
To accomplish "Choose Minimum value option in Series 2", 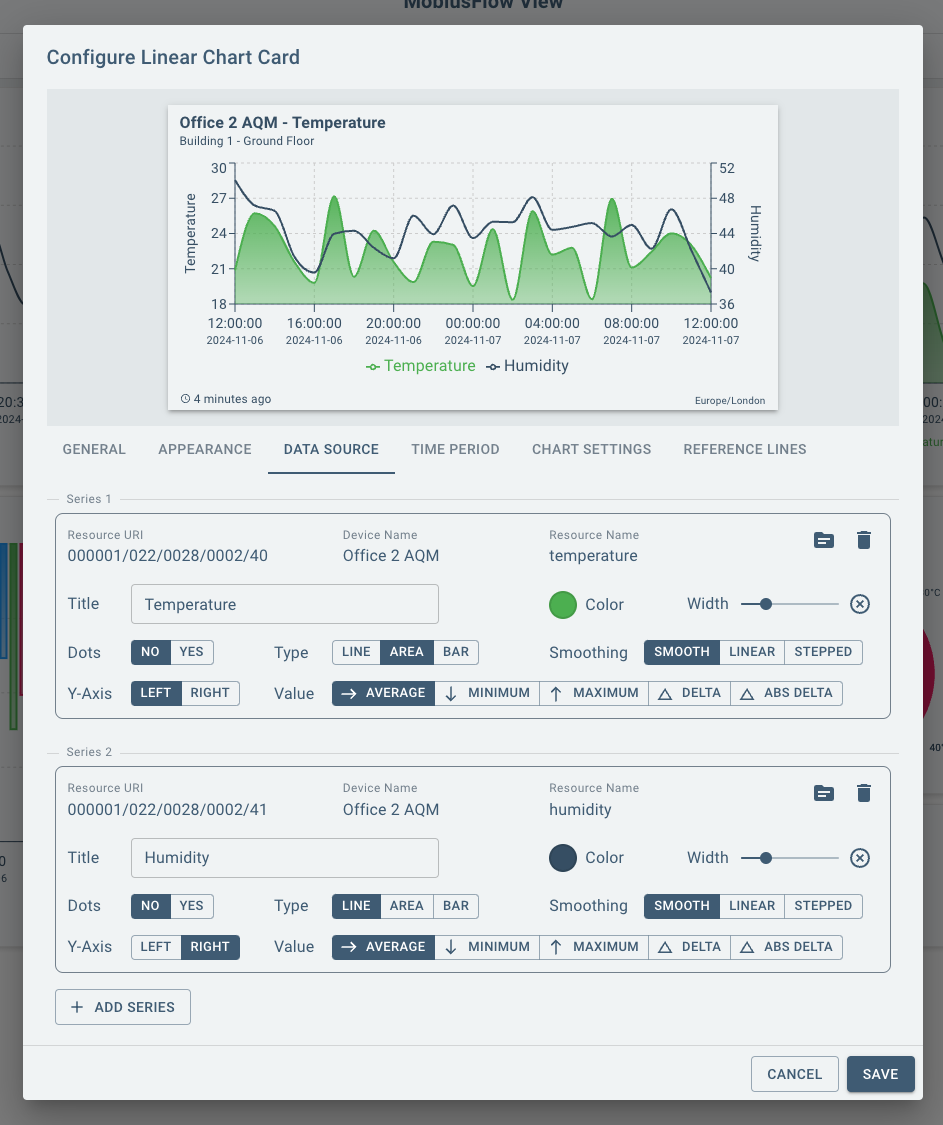I will click(487, 947).
